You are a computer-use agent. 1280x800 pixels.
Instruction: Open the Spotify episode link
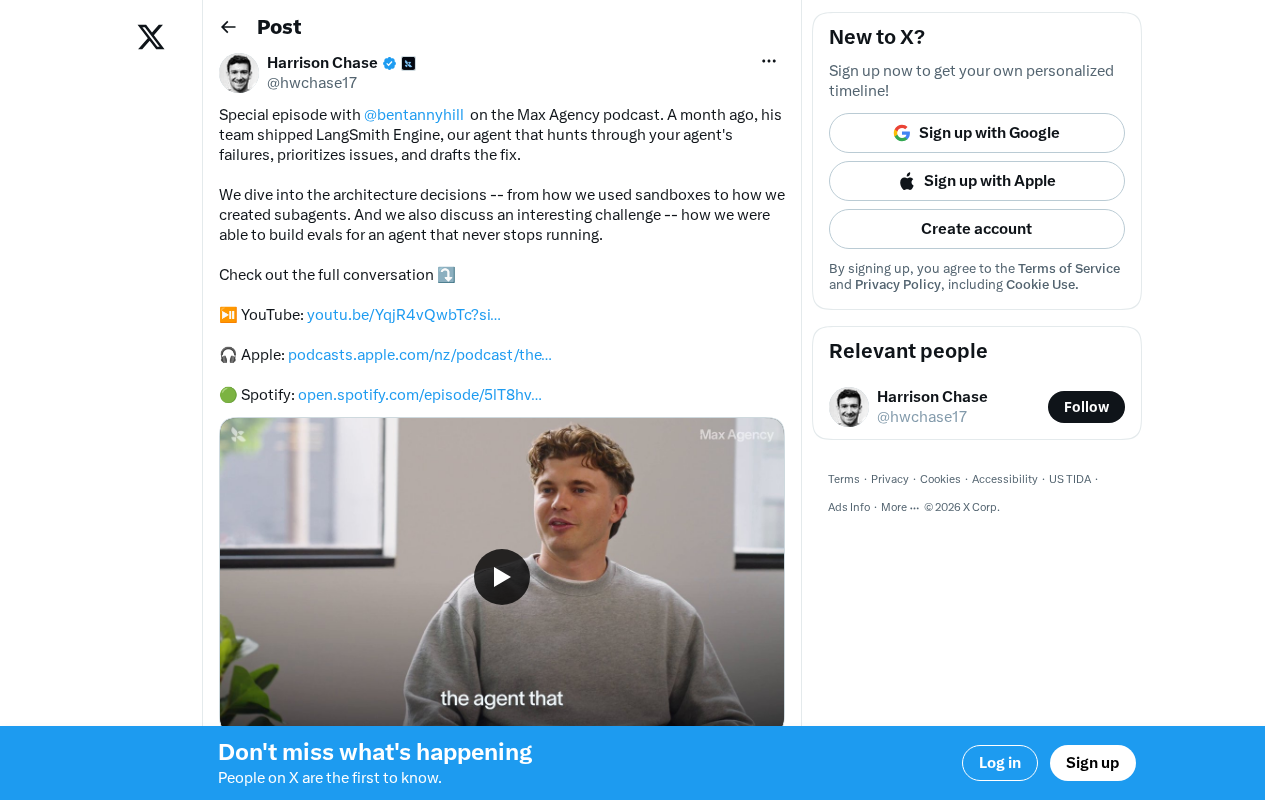tap(420, 395)
